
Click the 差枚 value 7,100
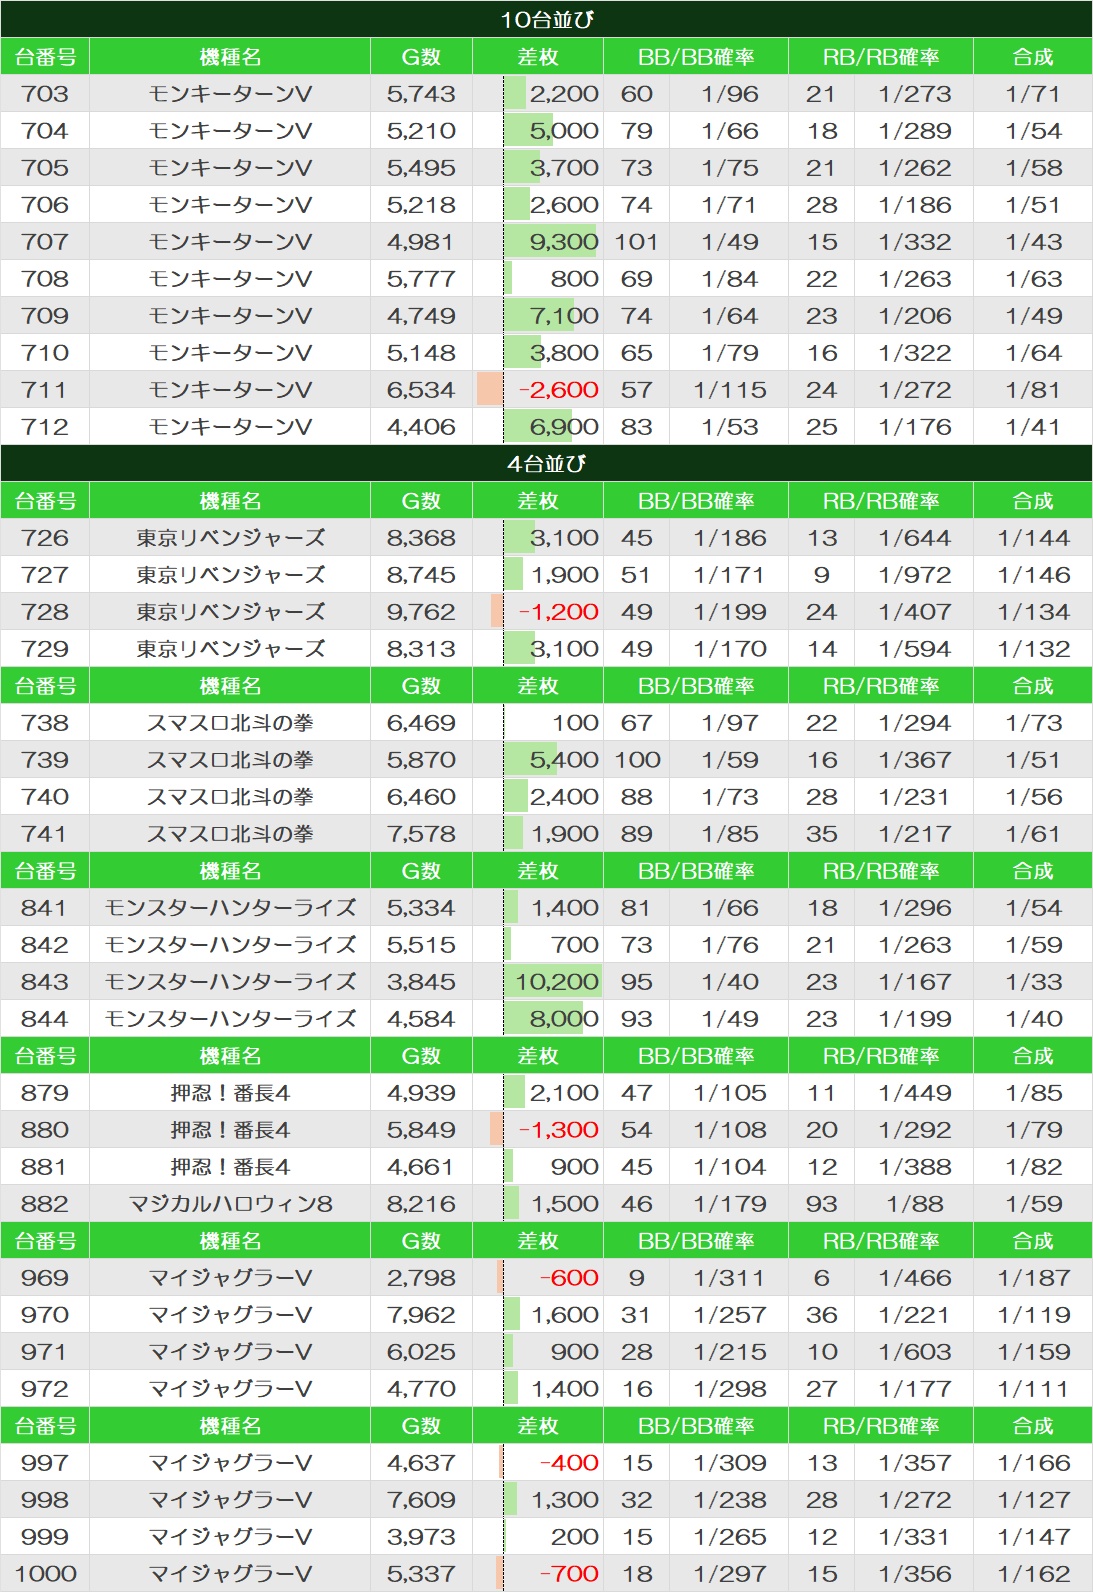564,316
